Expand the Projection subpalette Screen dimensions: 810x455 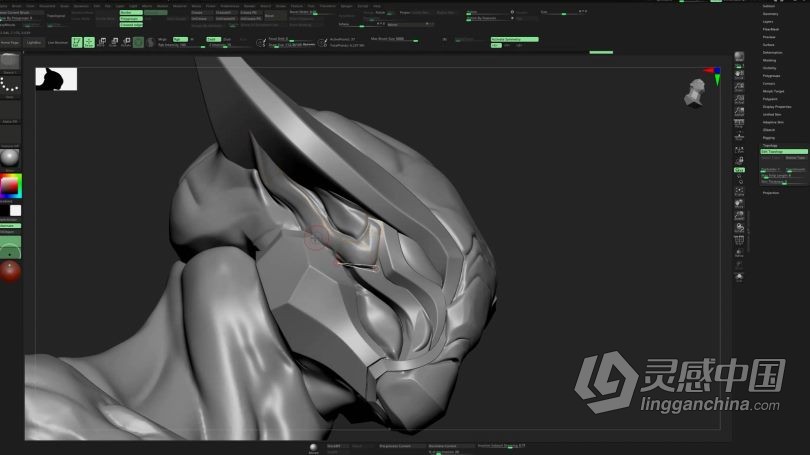pos(771,193)
